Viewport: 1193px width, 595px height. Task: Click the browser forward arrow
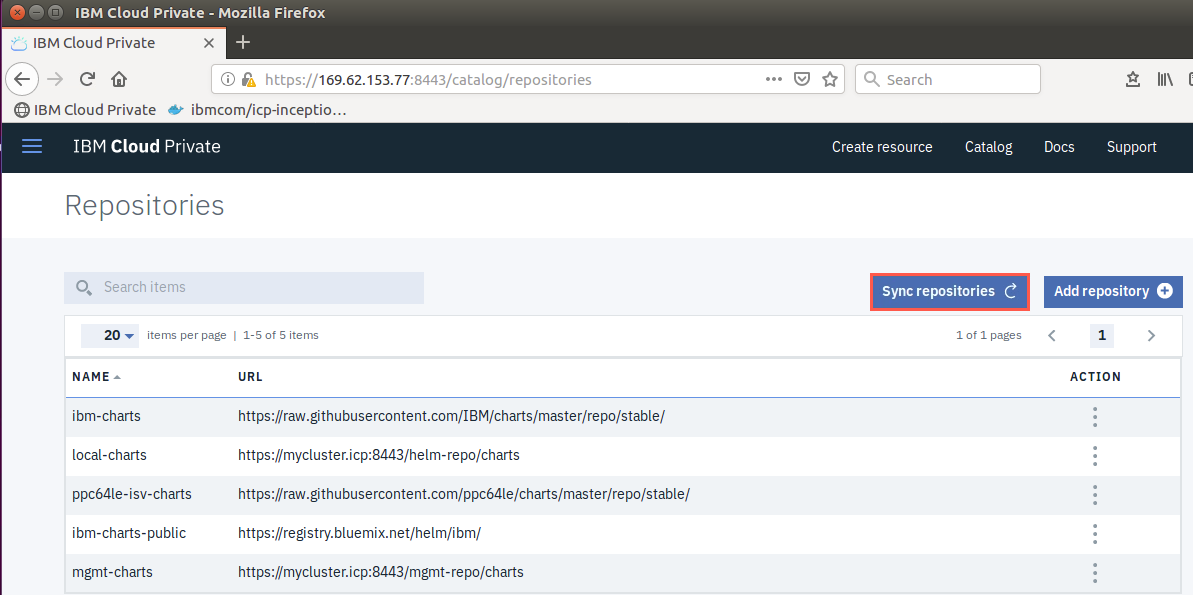(x=55, y=79)
